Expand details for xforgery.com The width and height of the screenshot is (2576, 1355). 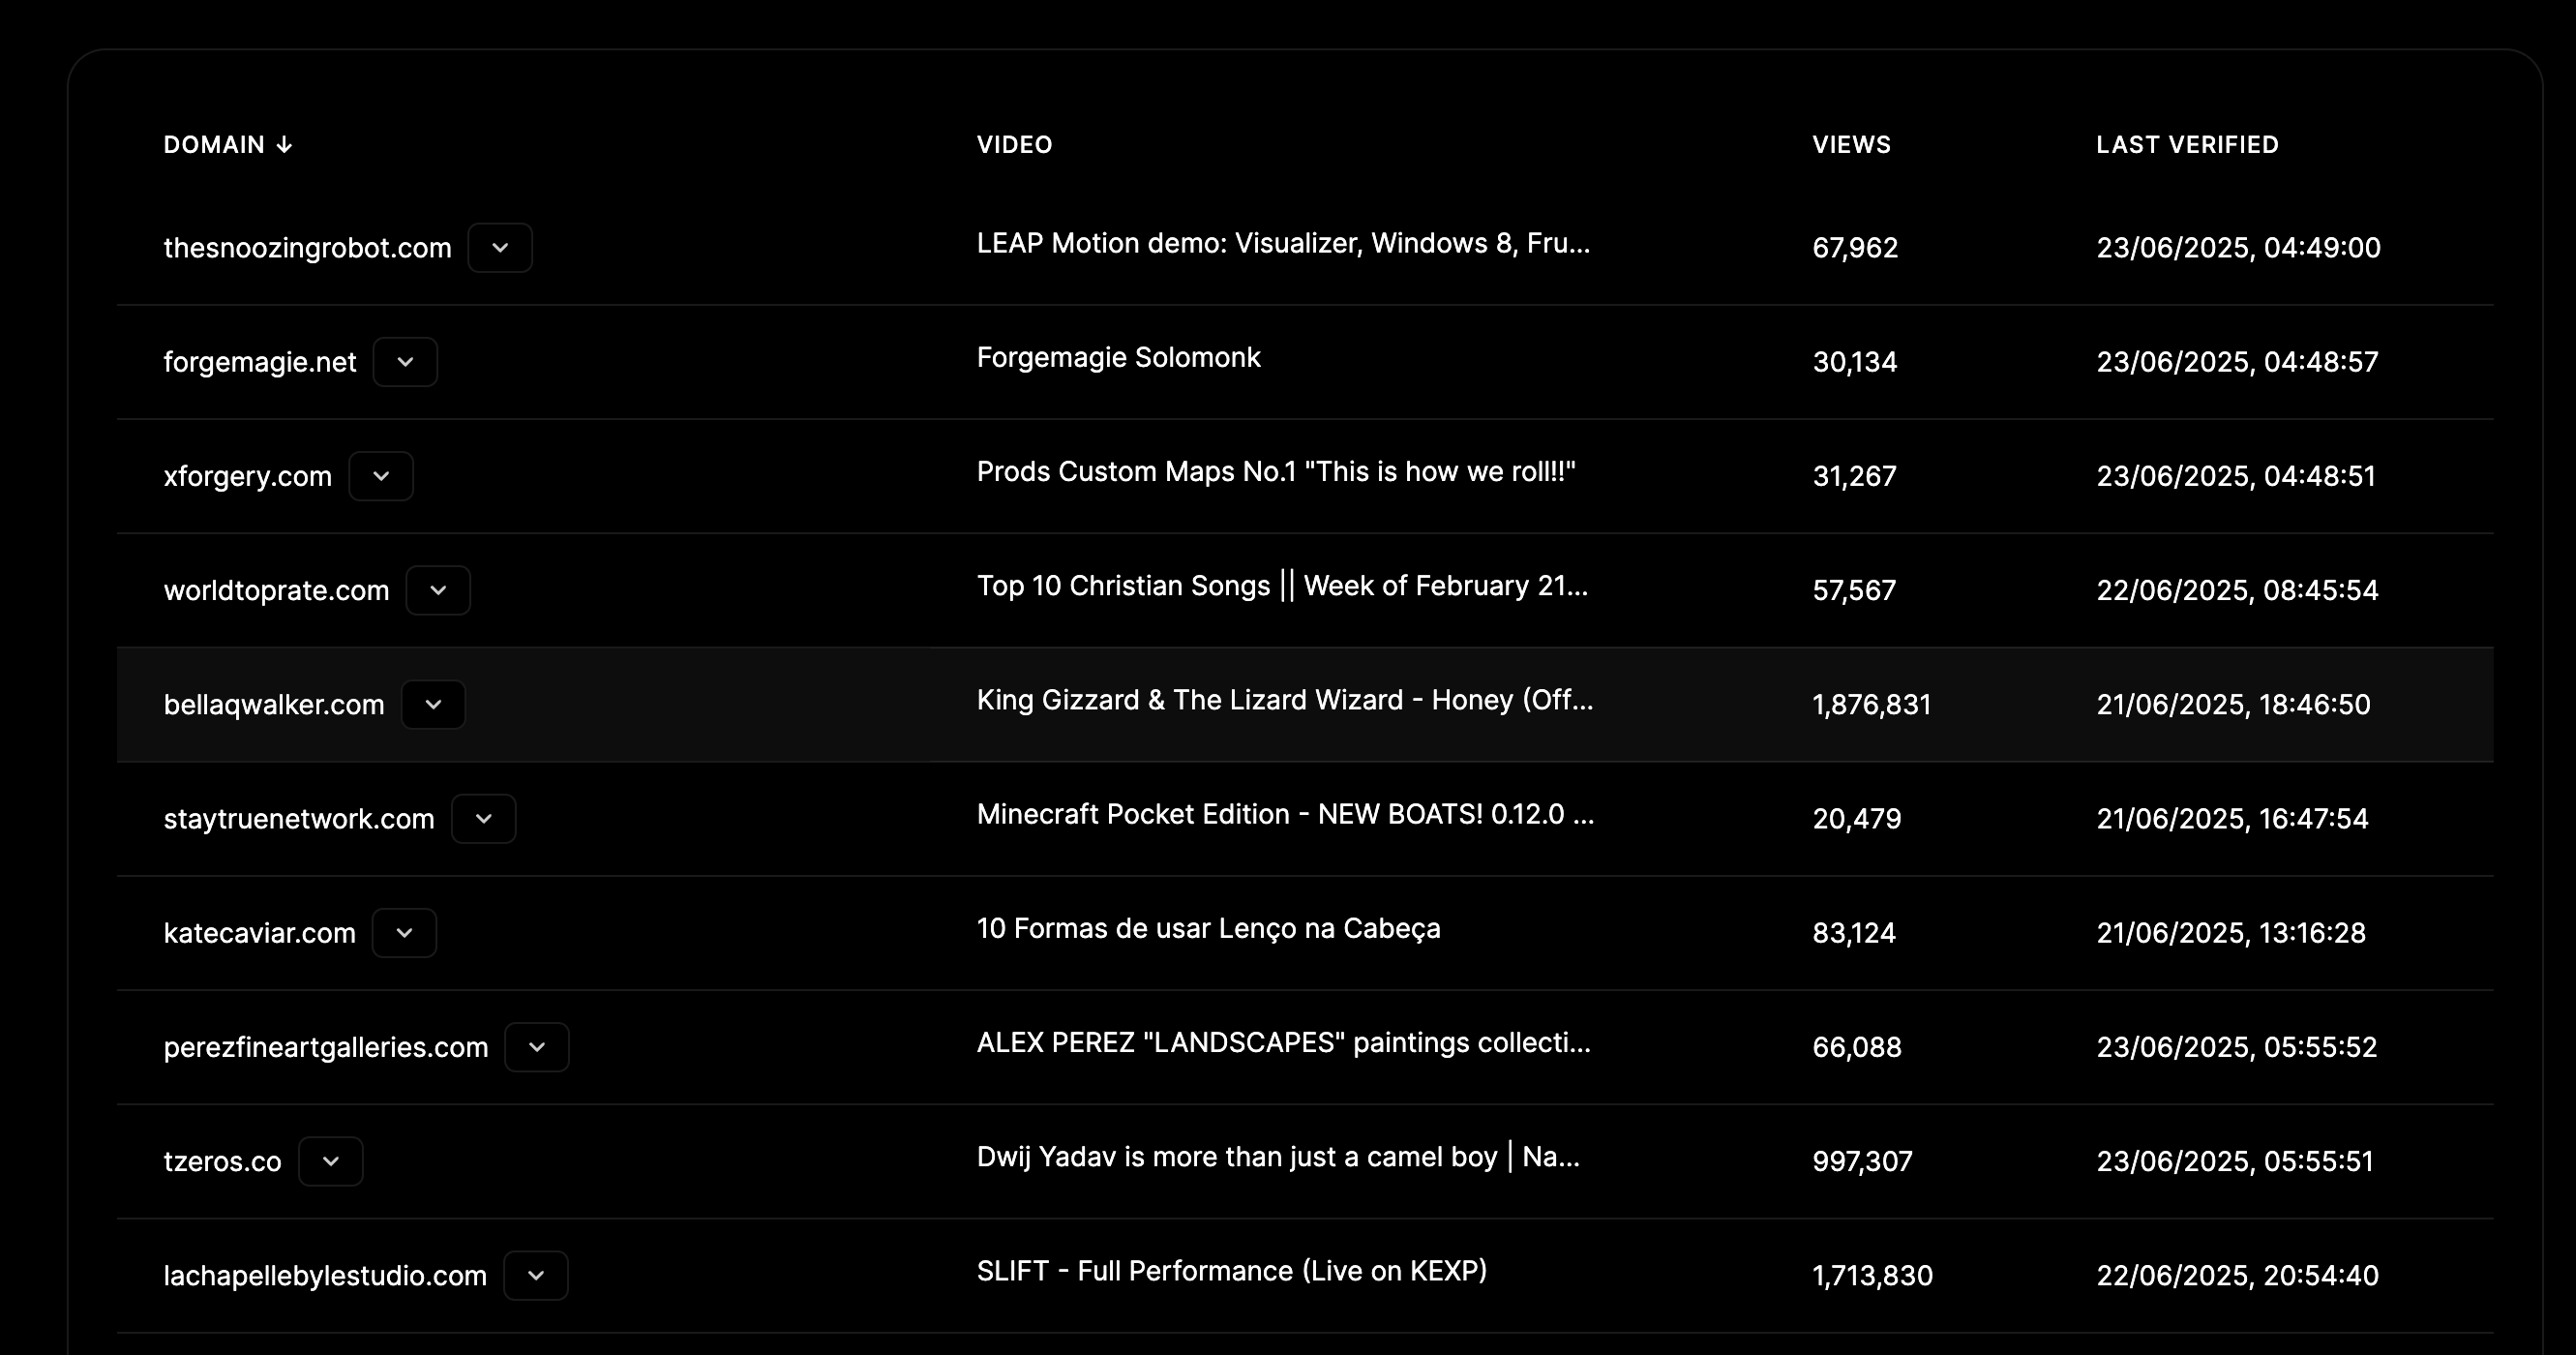381,476
